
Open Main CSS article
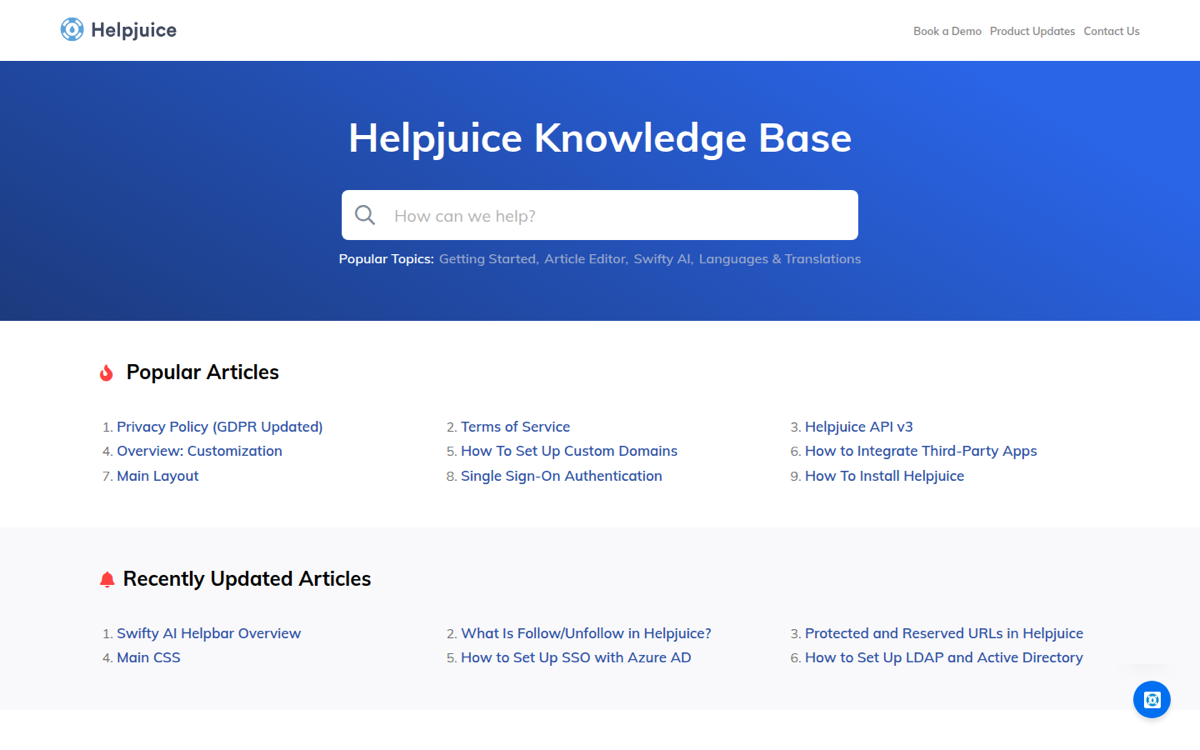[149, 657]
